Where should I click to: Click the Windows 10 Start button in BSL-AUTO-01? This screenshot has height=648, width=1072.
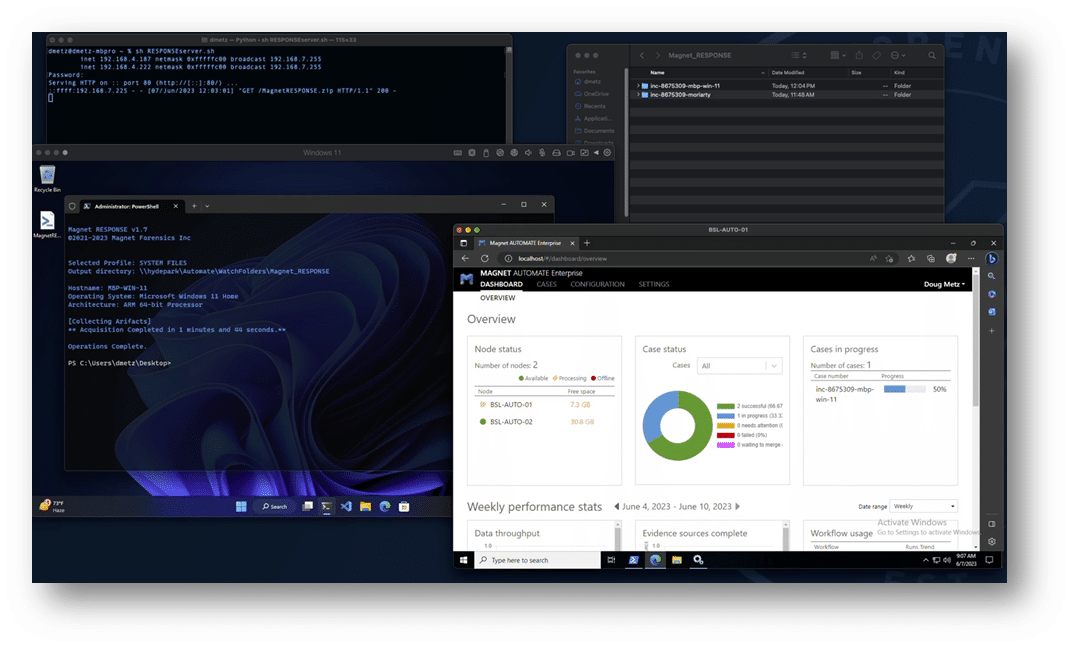[464, 560]
